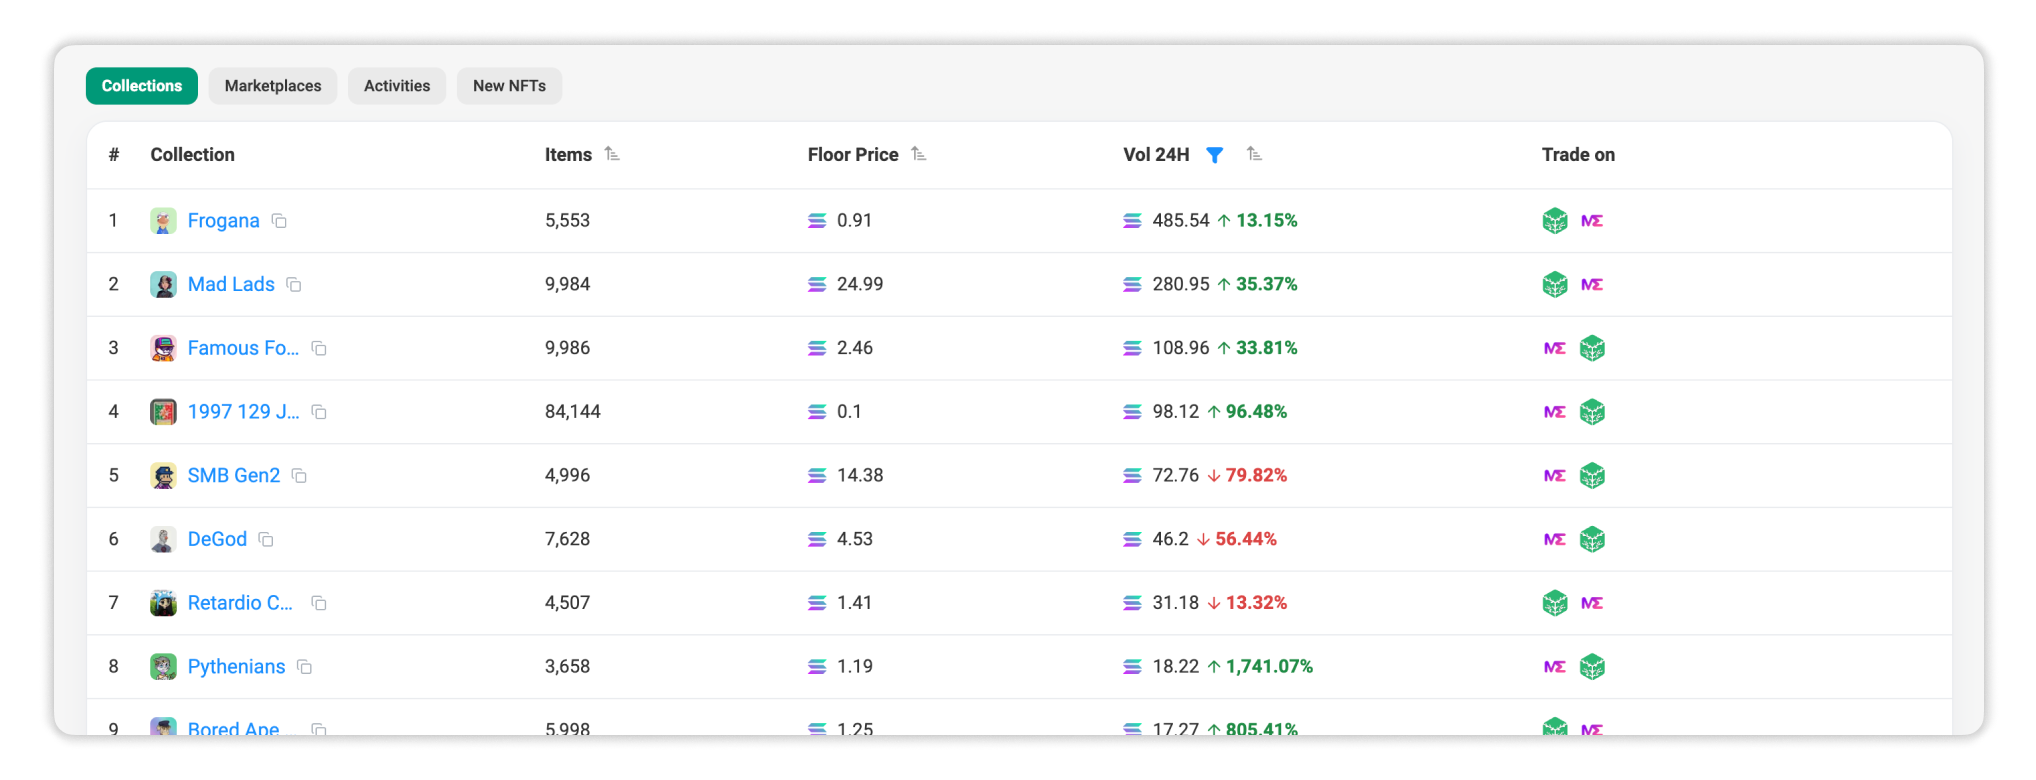Screen dimensions: 2036x780
Task: Open Magic Eden link for Frogana
Action: [1592, 221]
